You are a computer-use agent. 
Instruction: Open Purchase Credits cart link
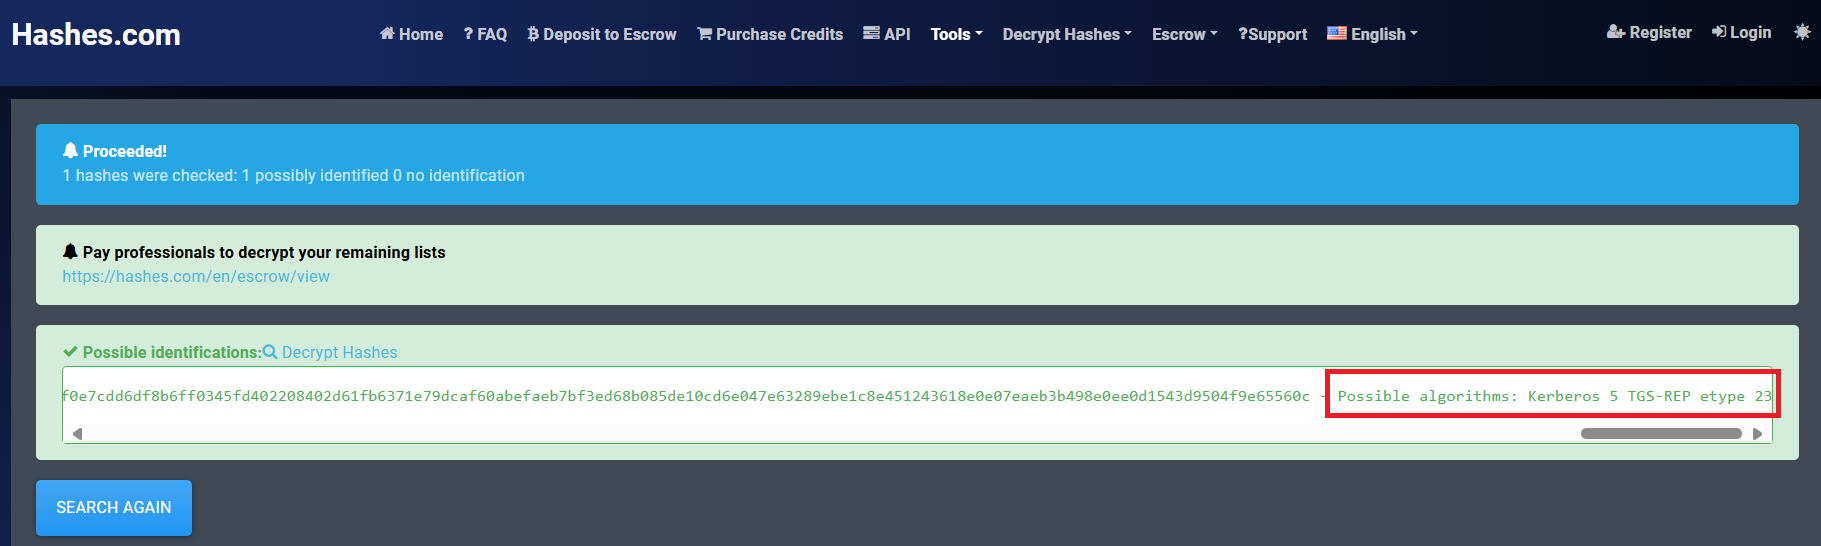click(770, 34)
